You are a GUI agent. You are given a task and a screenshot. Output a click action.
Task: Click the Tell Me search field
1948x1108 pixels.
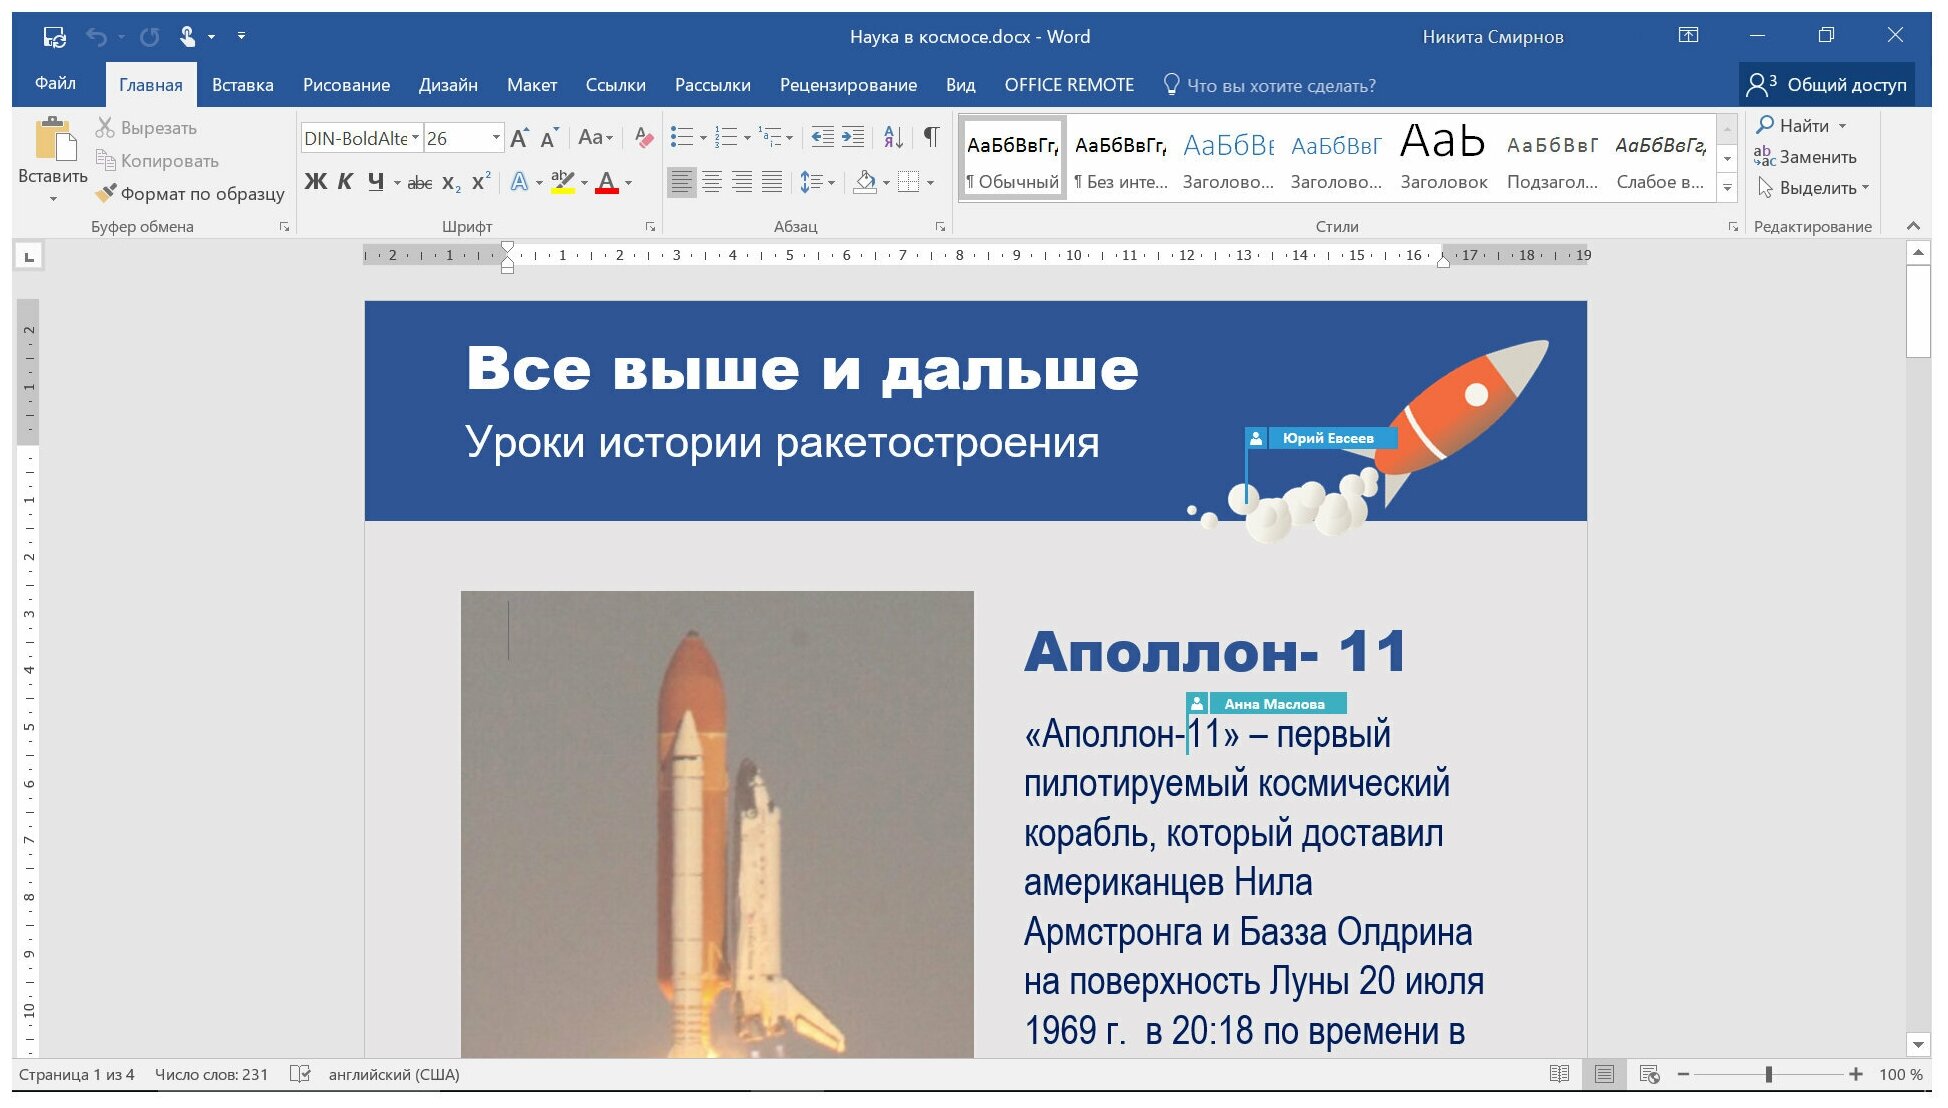[1280, 86]
